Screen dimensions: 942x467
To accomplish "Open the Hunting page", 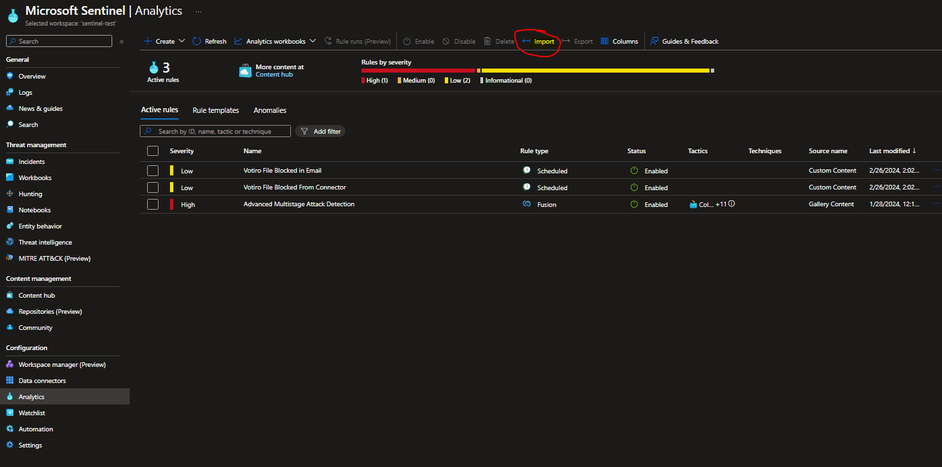I will tap(30, 194).
